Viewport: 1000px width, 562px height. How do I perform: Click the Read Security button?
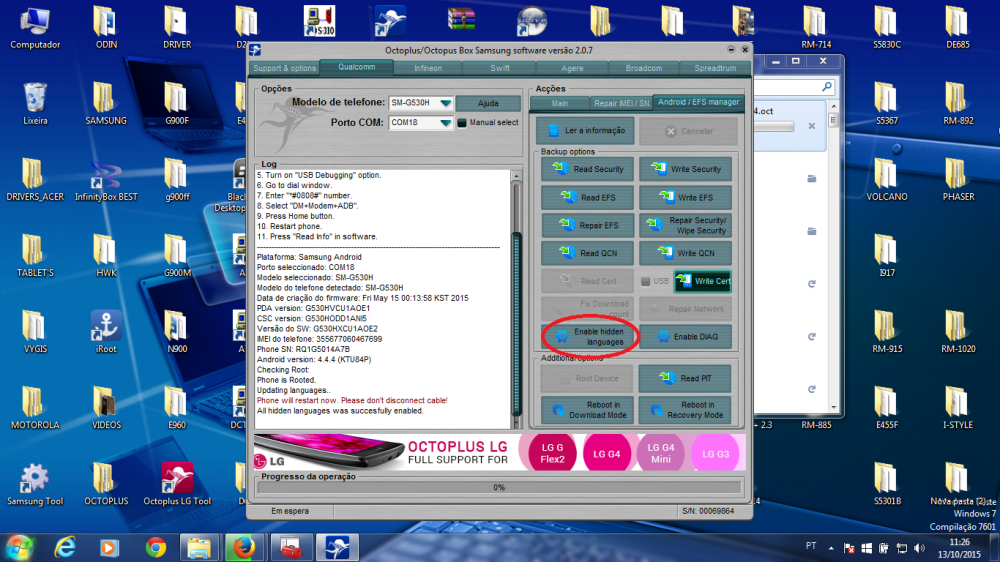[x=587, y=169]
